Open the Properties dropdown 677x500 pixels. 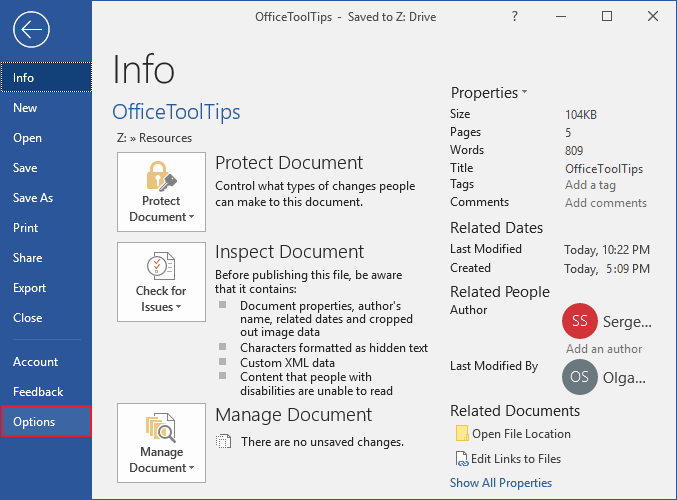click(x=489, y=93)
